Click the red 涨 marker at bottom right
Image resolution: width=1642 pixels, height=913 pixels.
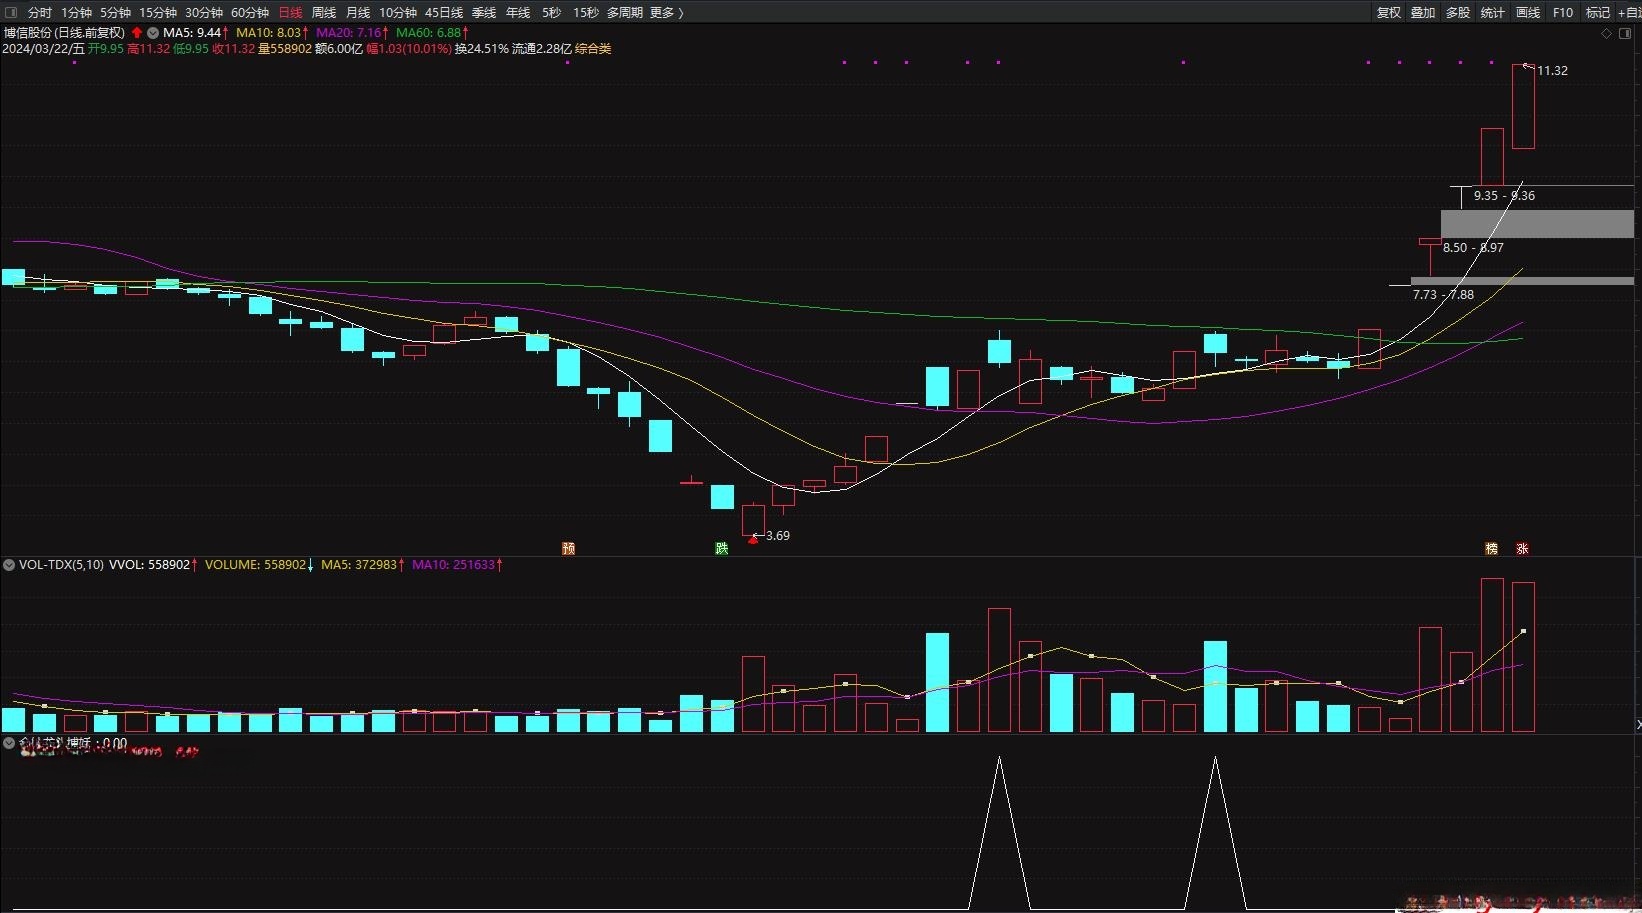click(1522, 548)
